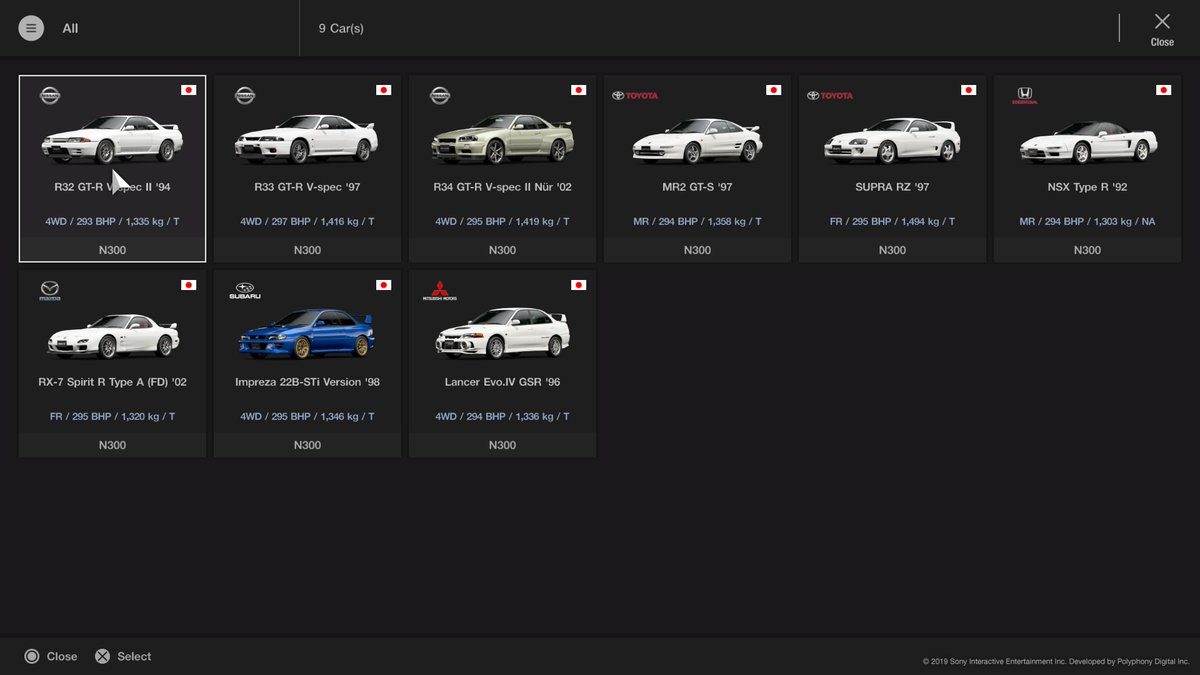This screenshot has height=675, width=1200.
Task: Click the MR2 GT-S '97 name
Action: coord(697,187)
